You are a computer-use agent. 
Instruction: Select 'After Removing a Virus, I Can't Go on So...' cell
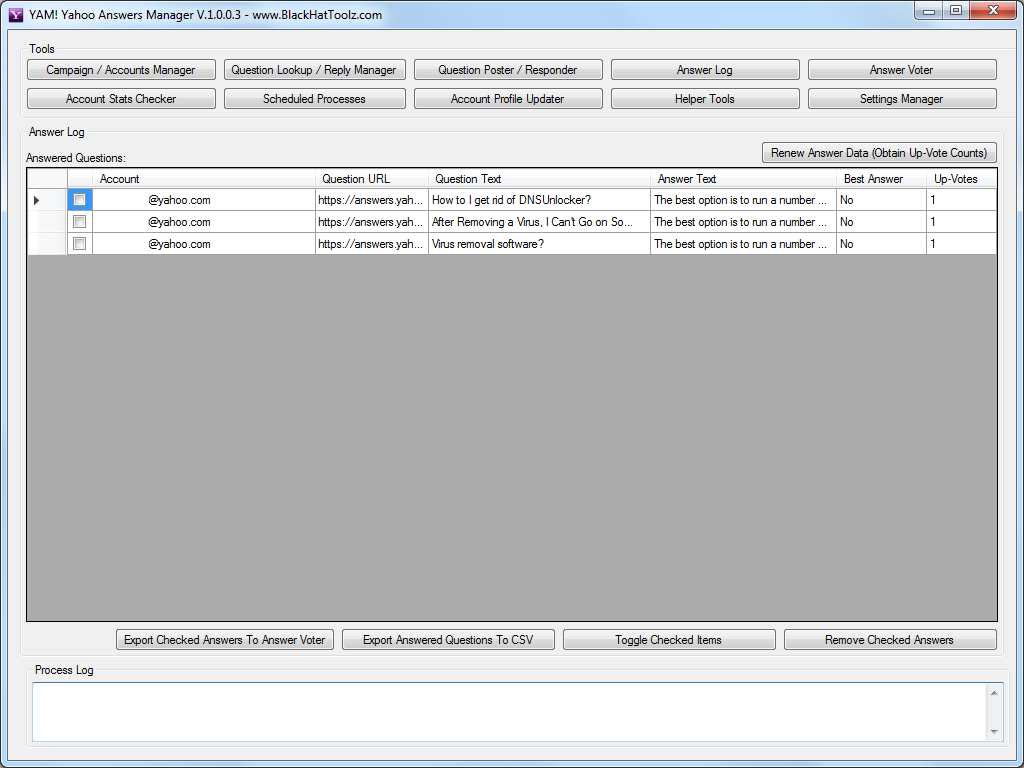coord(539,222)
